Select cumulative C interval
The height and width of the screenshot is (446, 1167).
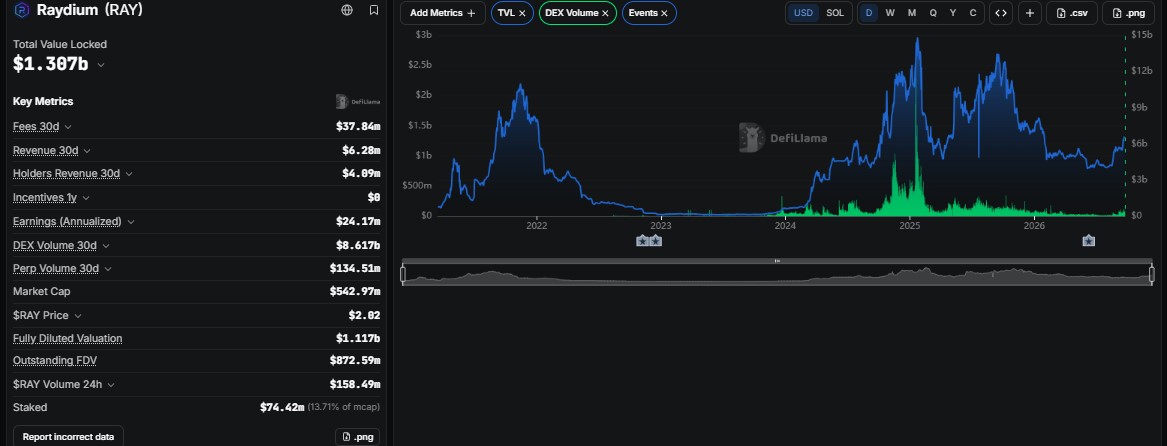[973, 13]
